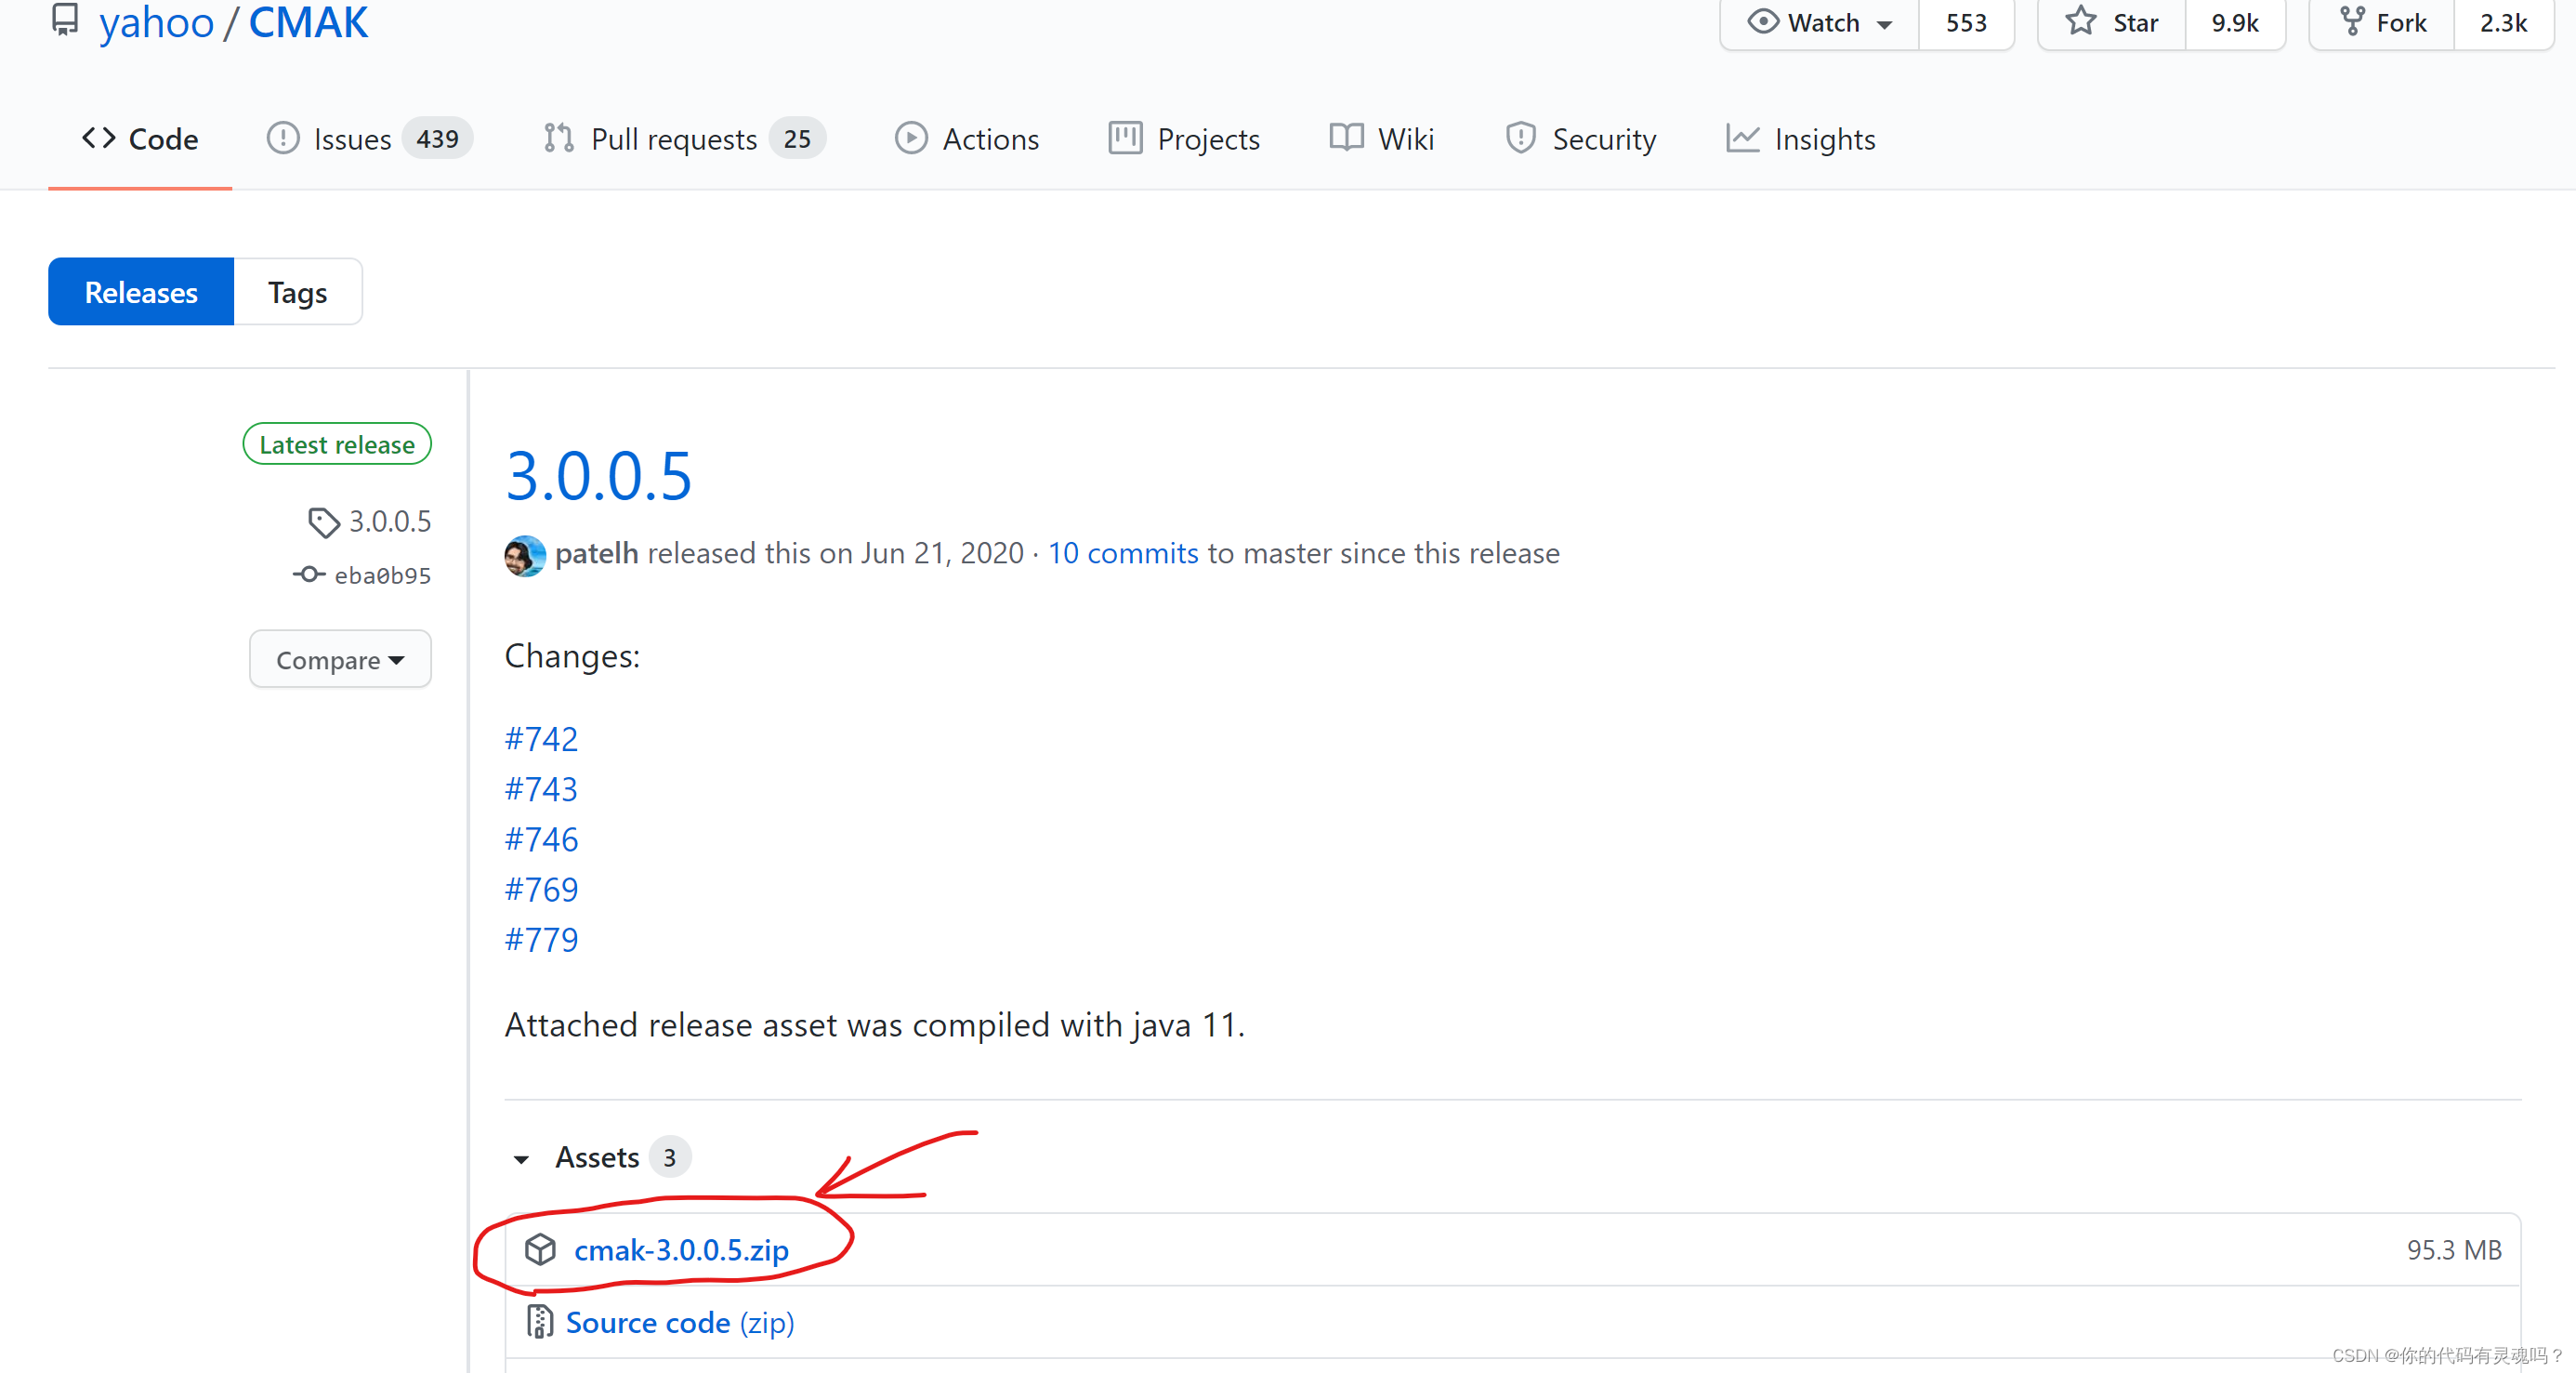Click the Watch eye icon

(x=1763, y=21)
